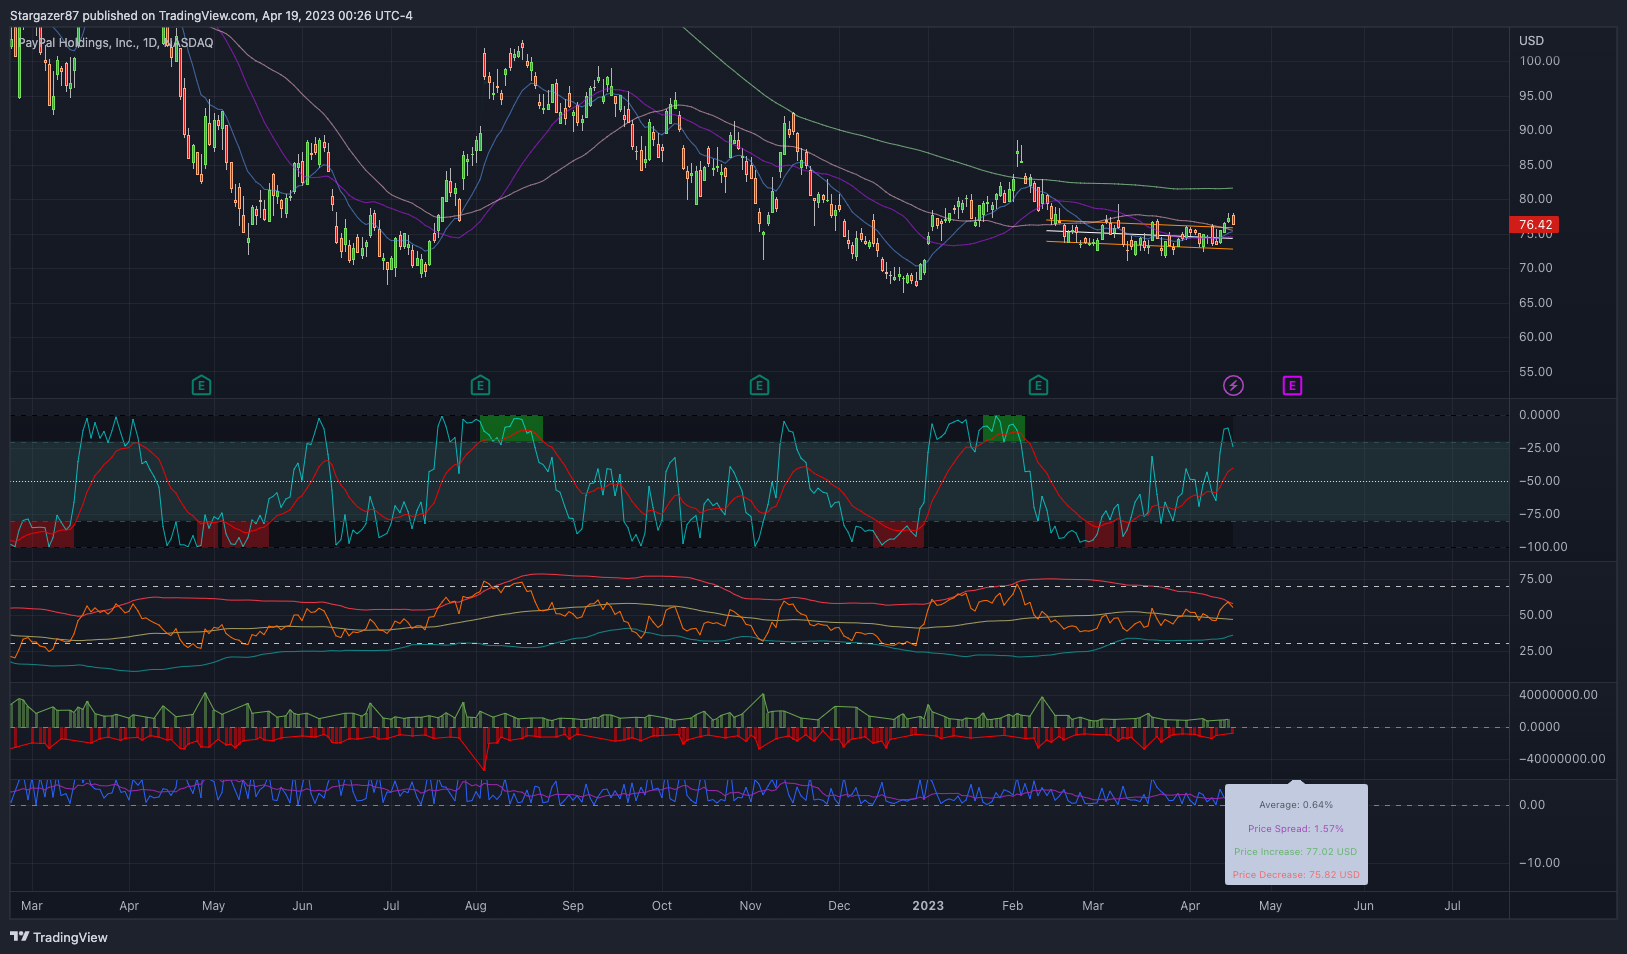Select the Price Decrease: 75.82 USD line
1627x954 pixels.
[x=1296, y=875]
